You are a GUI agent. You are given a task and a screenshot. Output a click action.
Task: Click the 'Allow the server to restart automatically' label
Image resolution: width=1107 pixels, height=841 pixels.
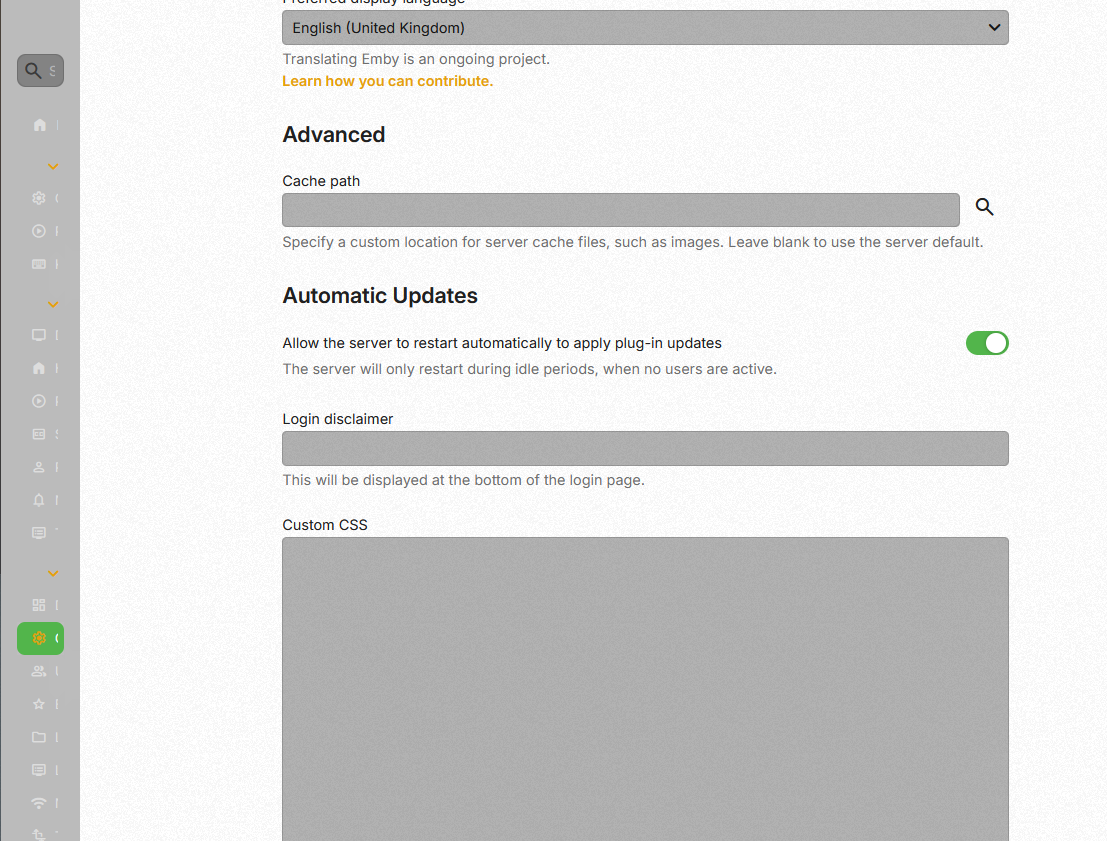[502, 343]
